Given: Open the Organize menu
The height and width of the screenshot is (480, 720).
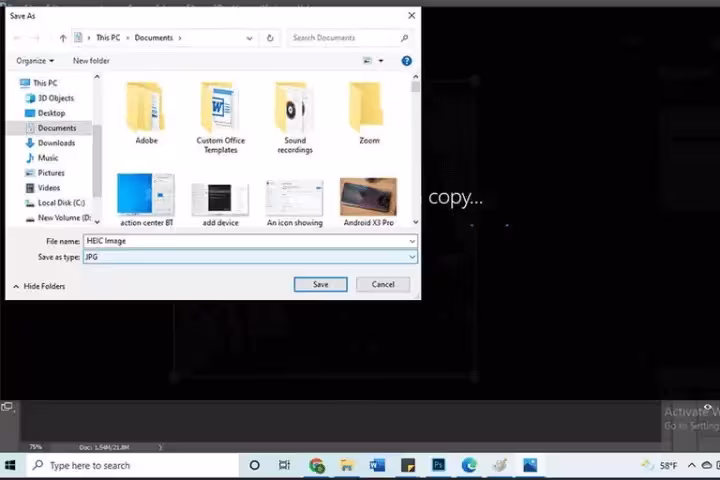Looking at the screenshot, I should (35, 61).
